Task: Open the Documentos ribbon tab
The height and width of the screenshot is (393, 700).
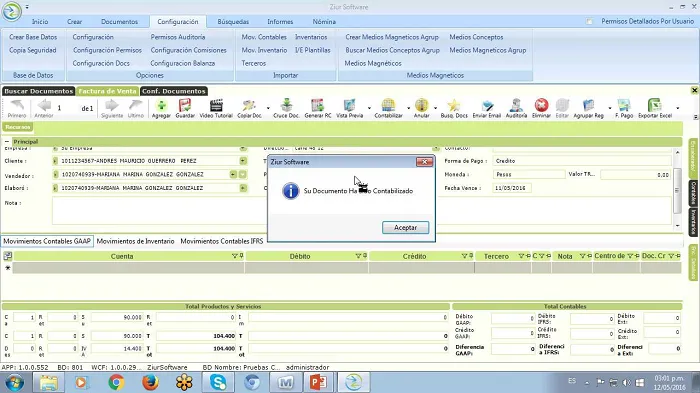Action: (x=119, y=21)
